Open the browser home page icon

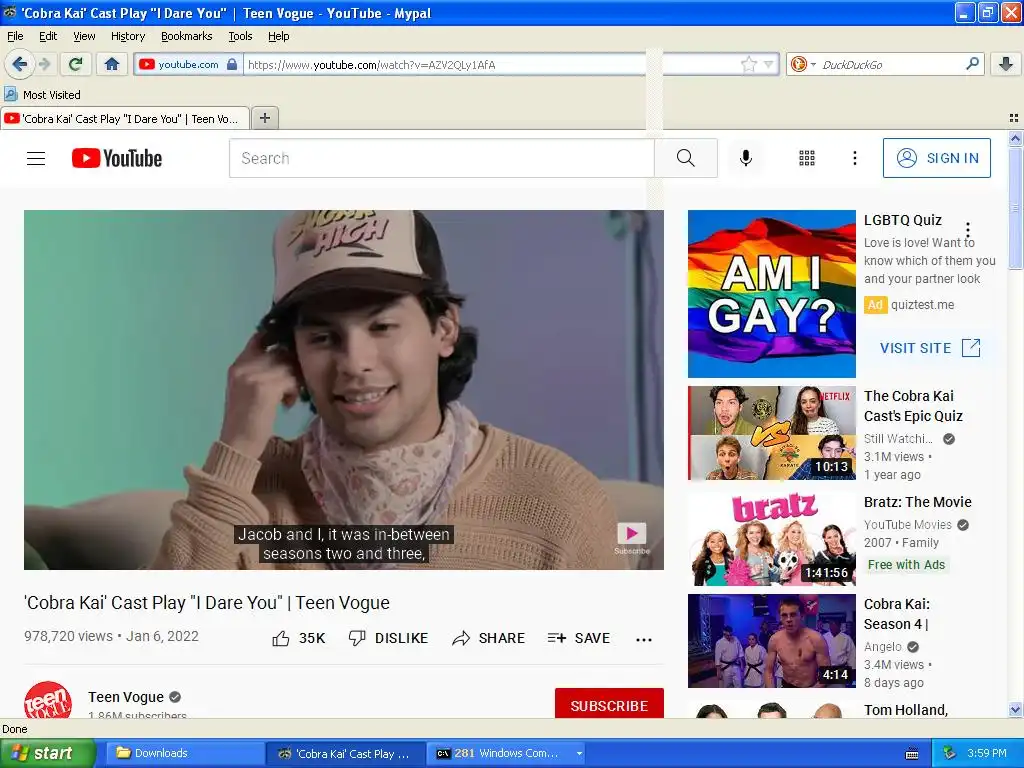pyautogui.click(x=112, y=64)
